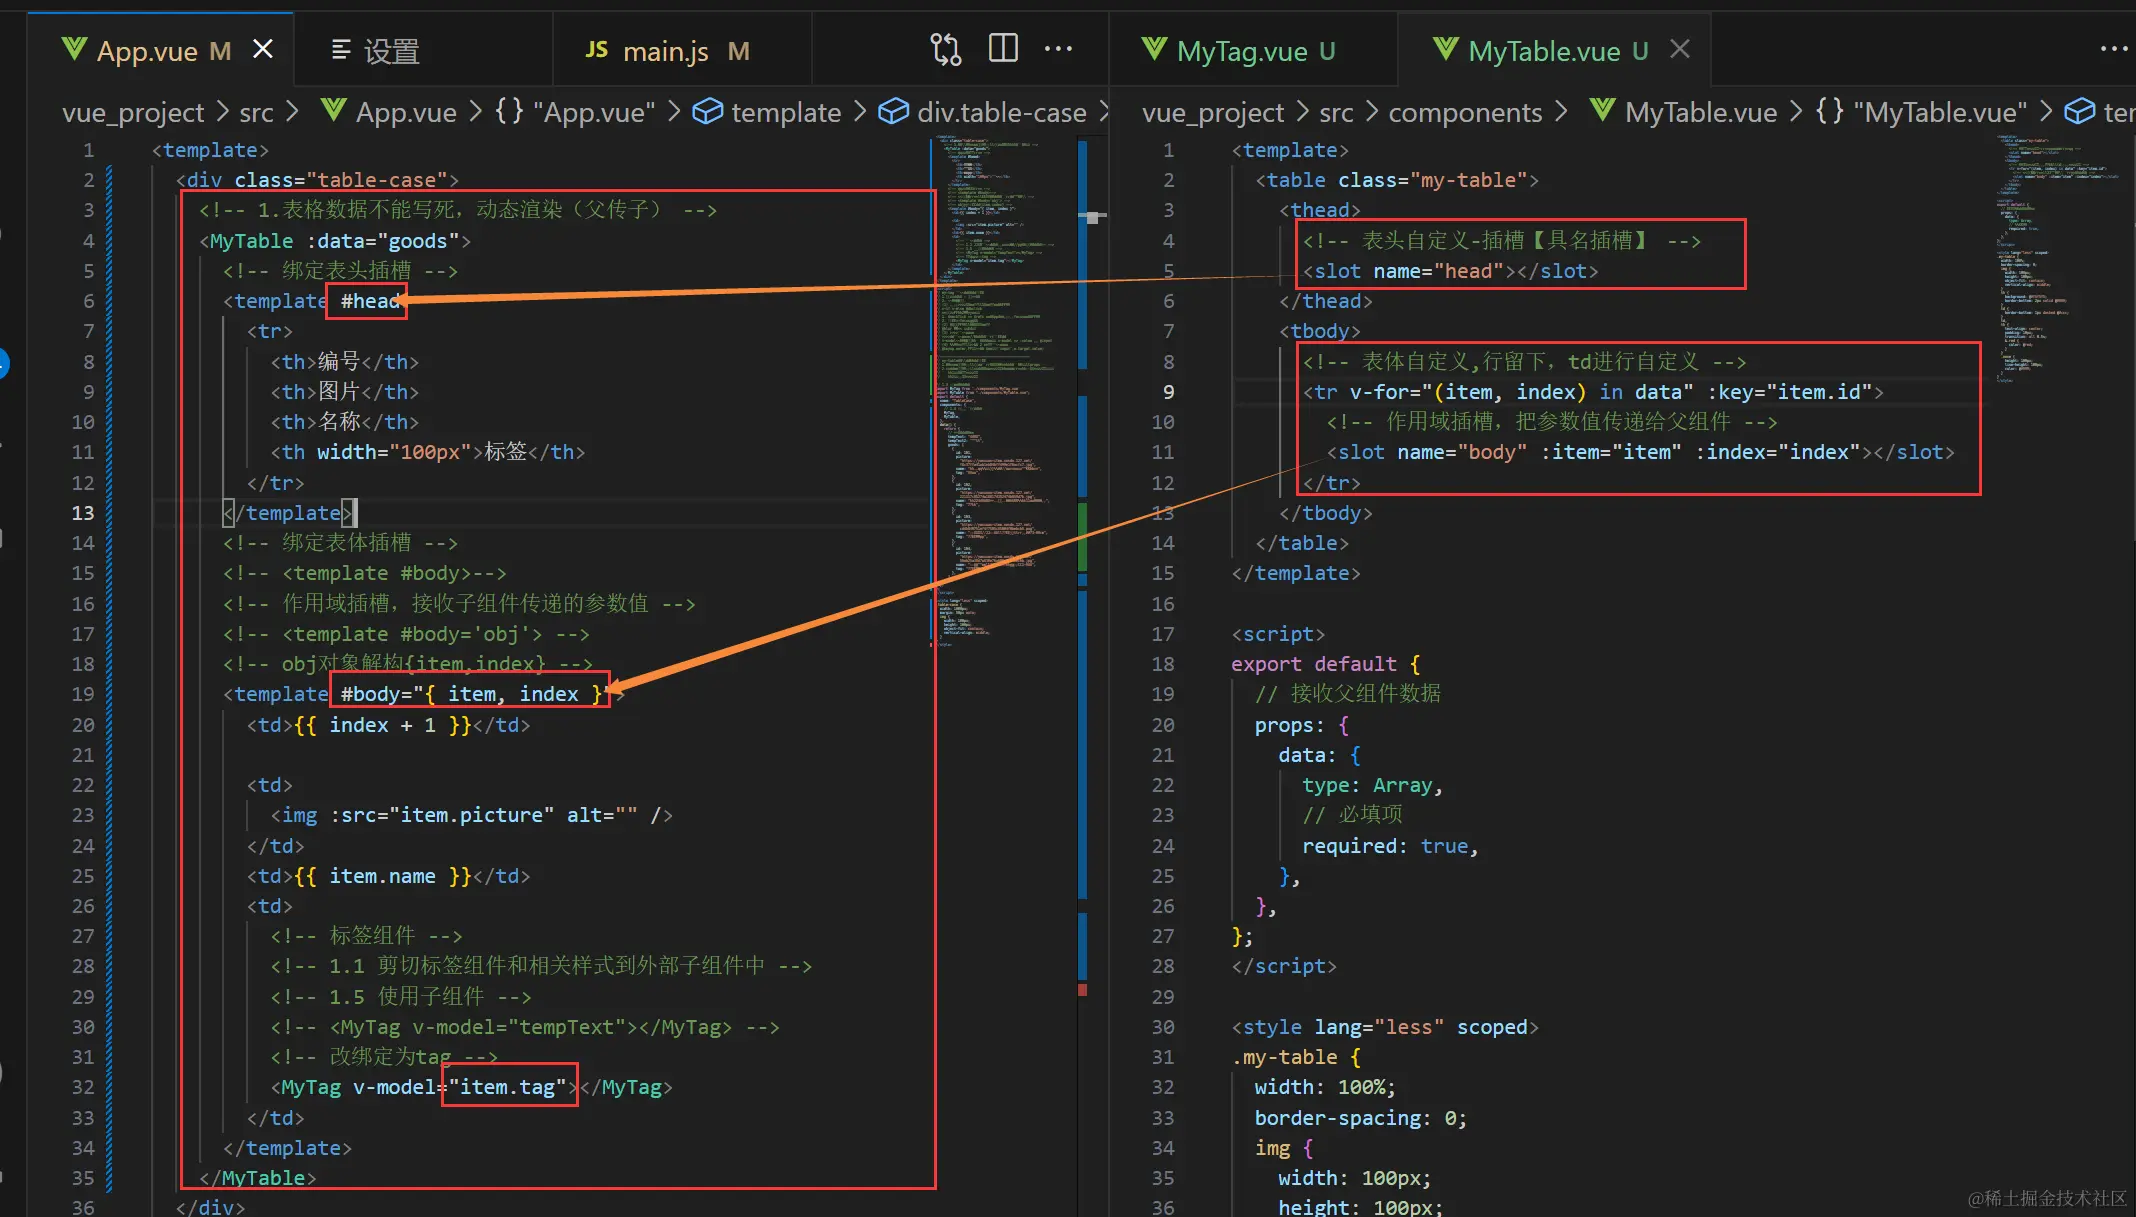
Task: Click the Vue icon on MyTag.vue tab
Action: pos(1154,48)
